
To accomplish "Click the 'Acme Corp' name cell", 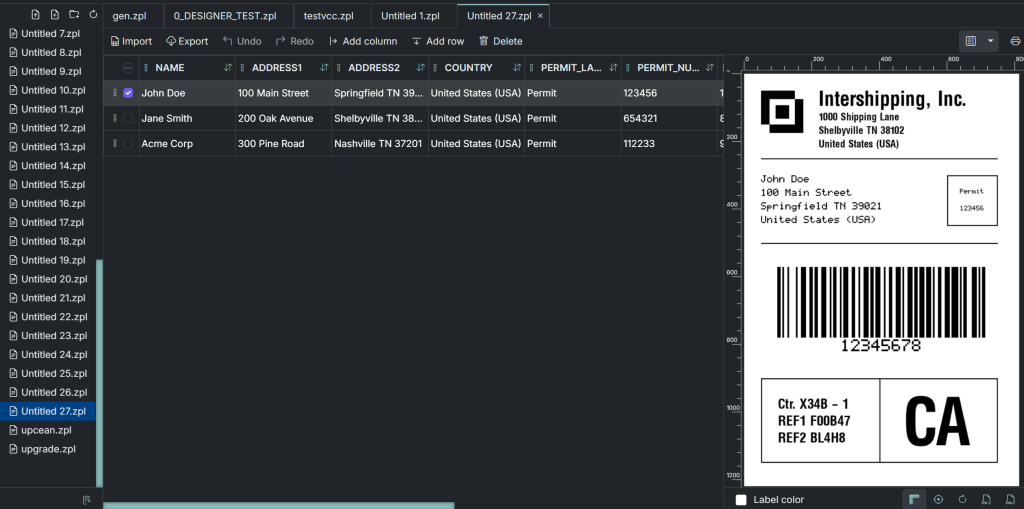I will [187, 143].
